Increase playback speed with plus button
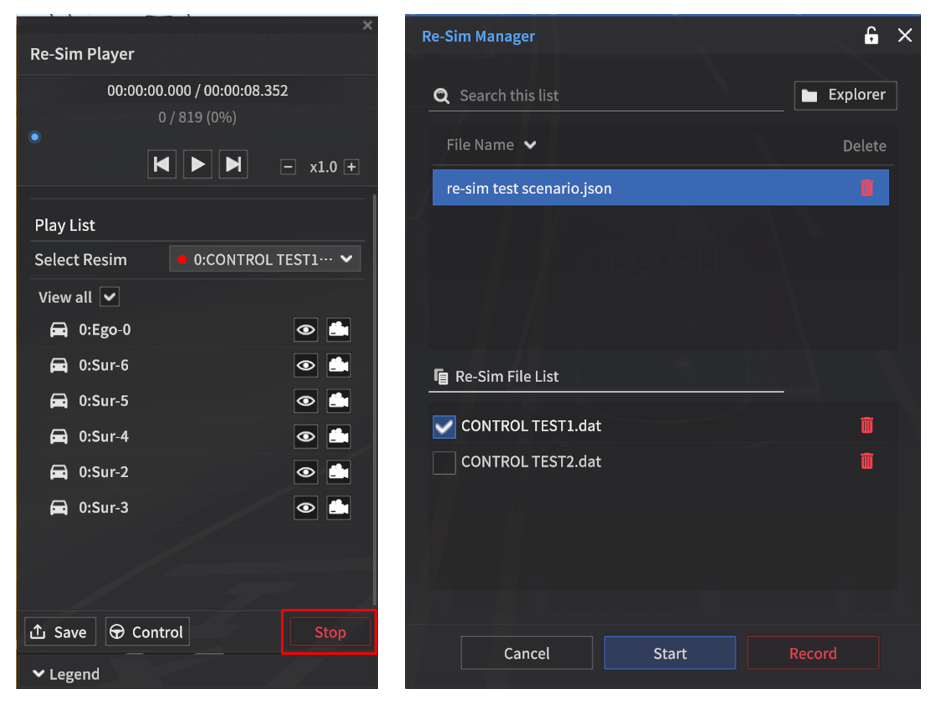 point(351,167)
